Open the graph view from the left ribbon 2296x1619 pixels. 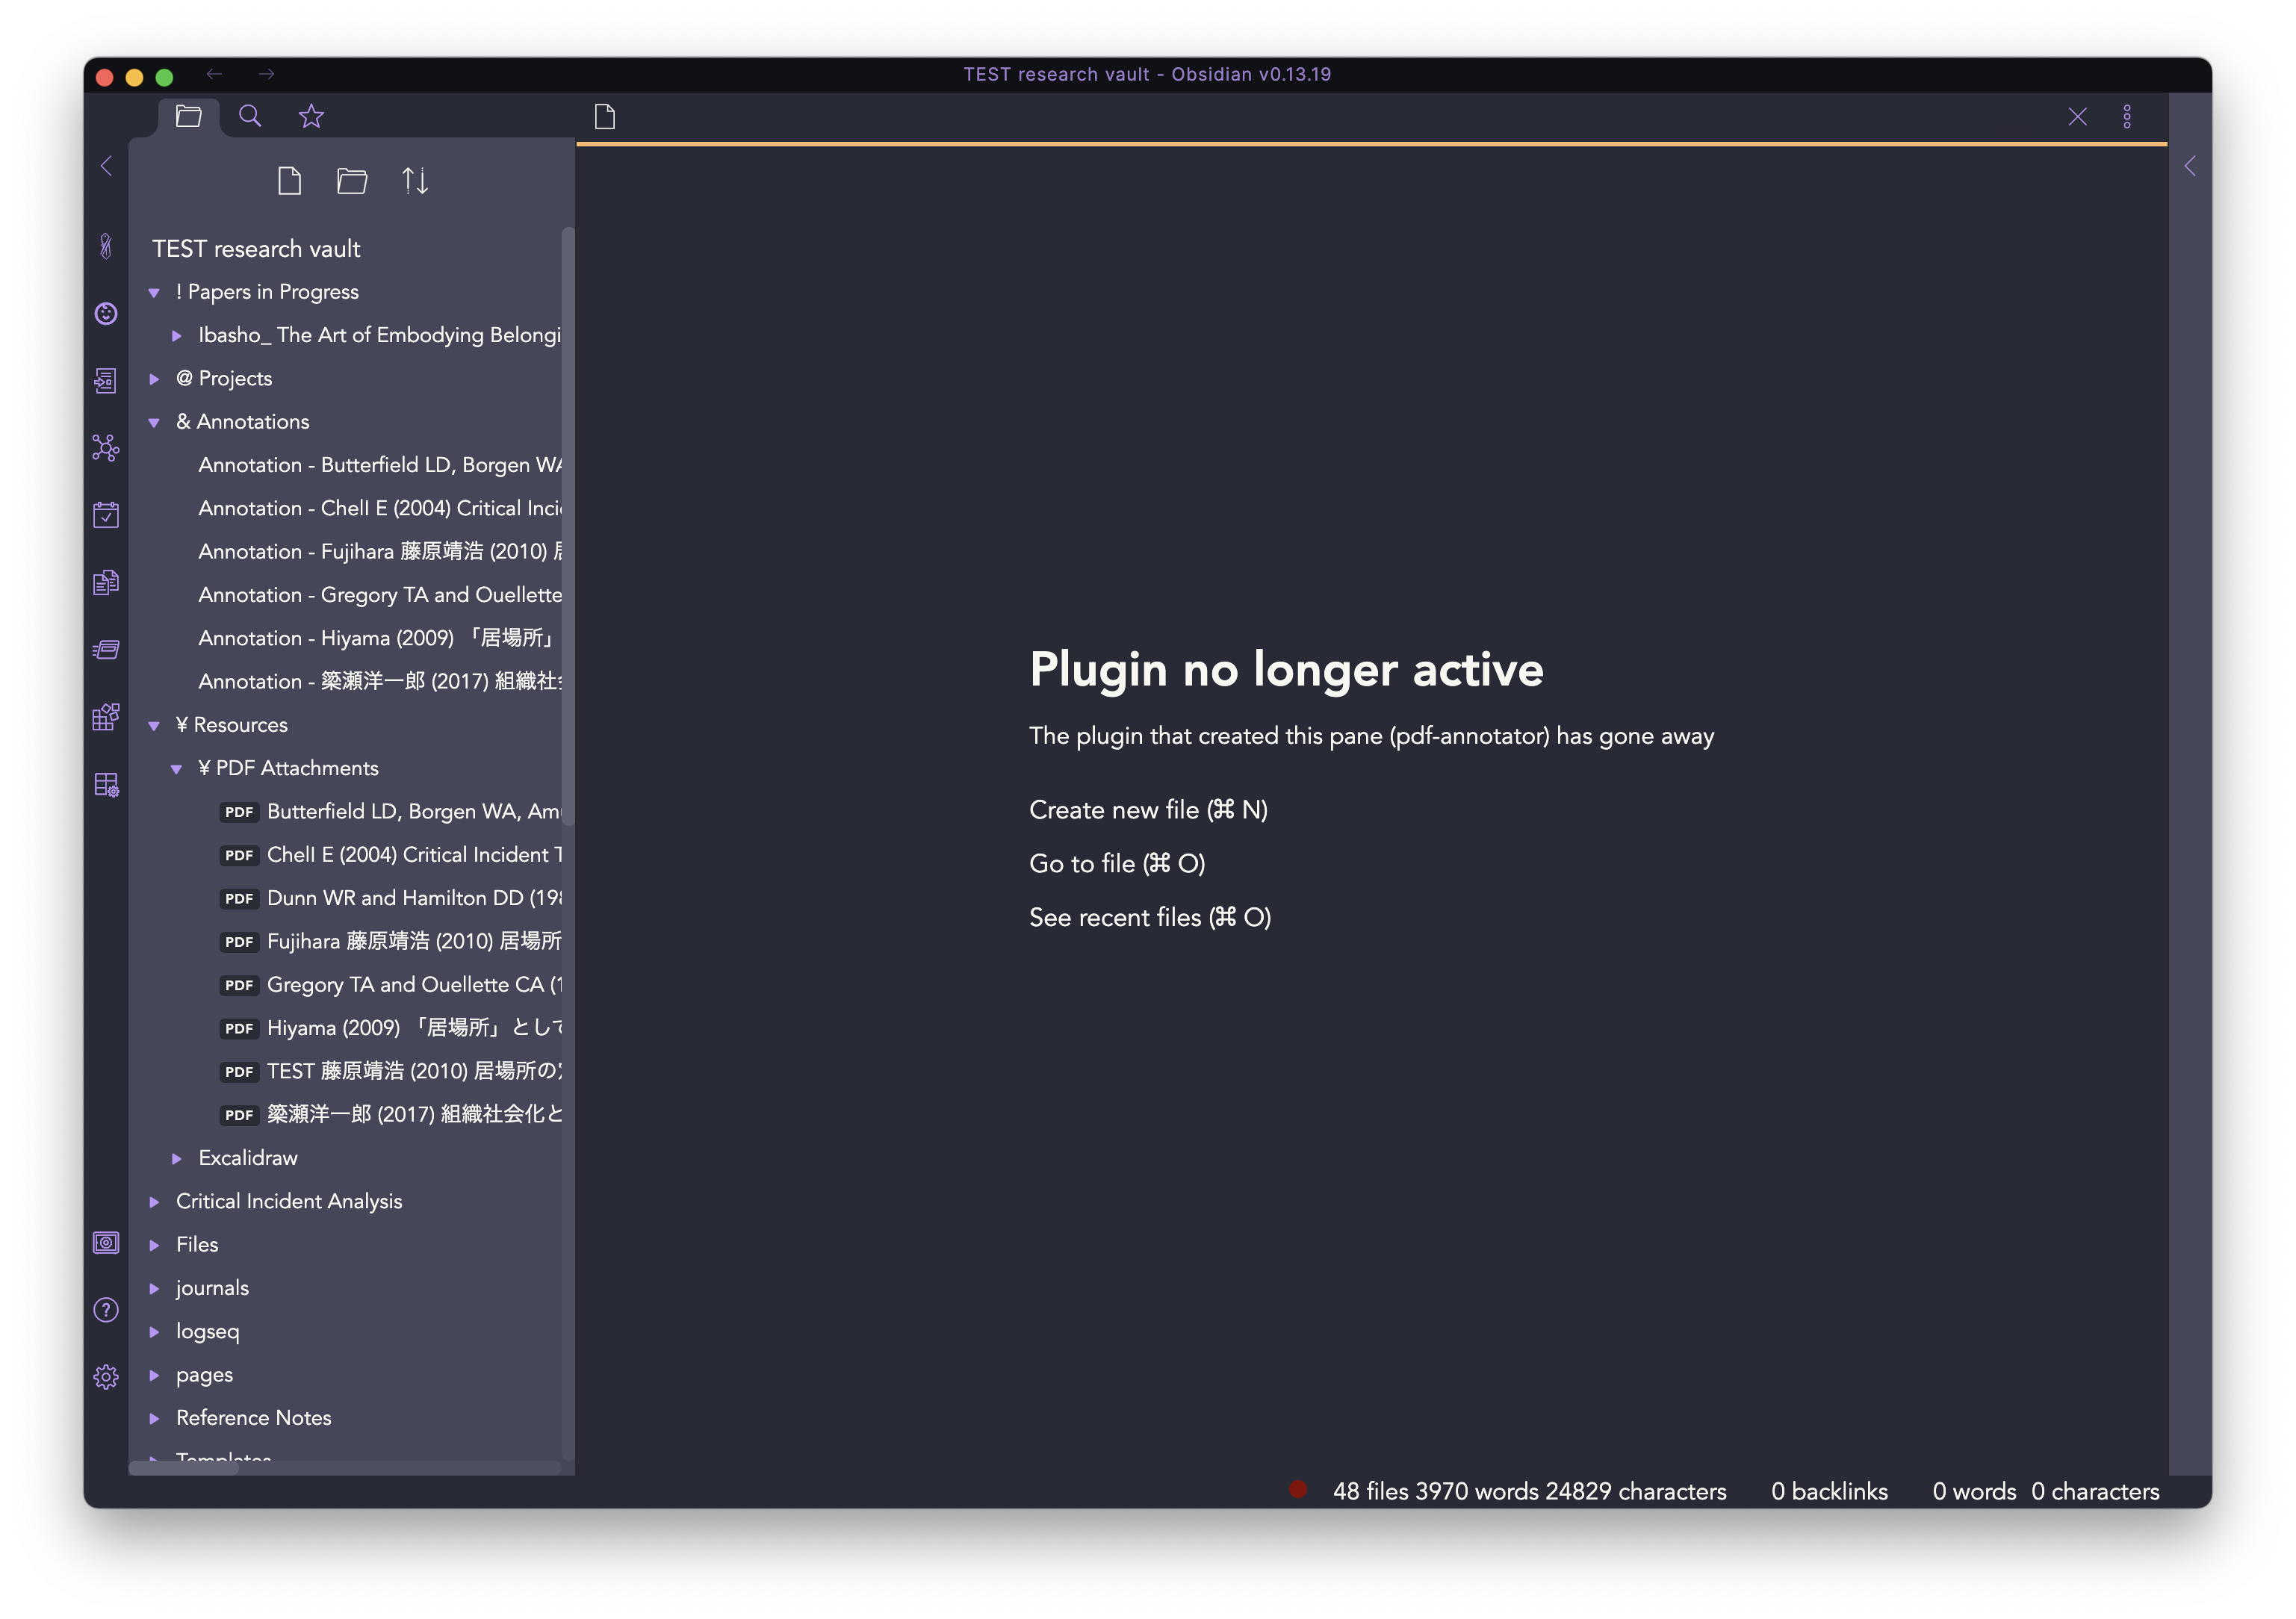pos(105,448)
